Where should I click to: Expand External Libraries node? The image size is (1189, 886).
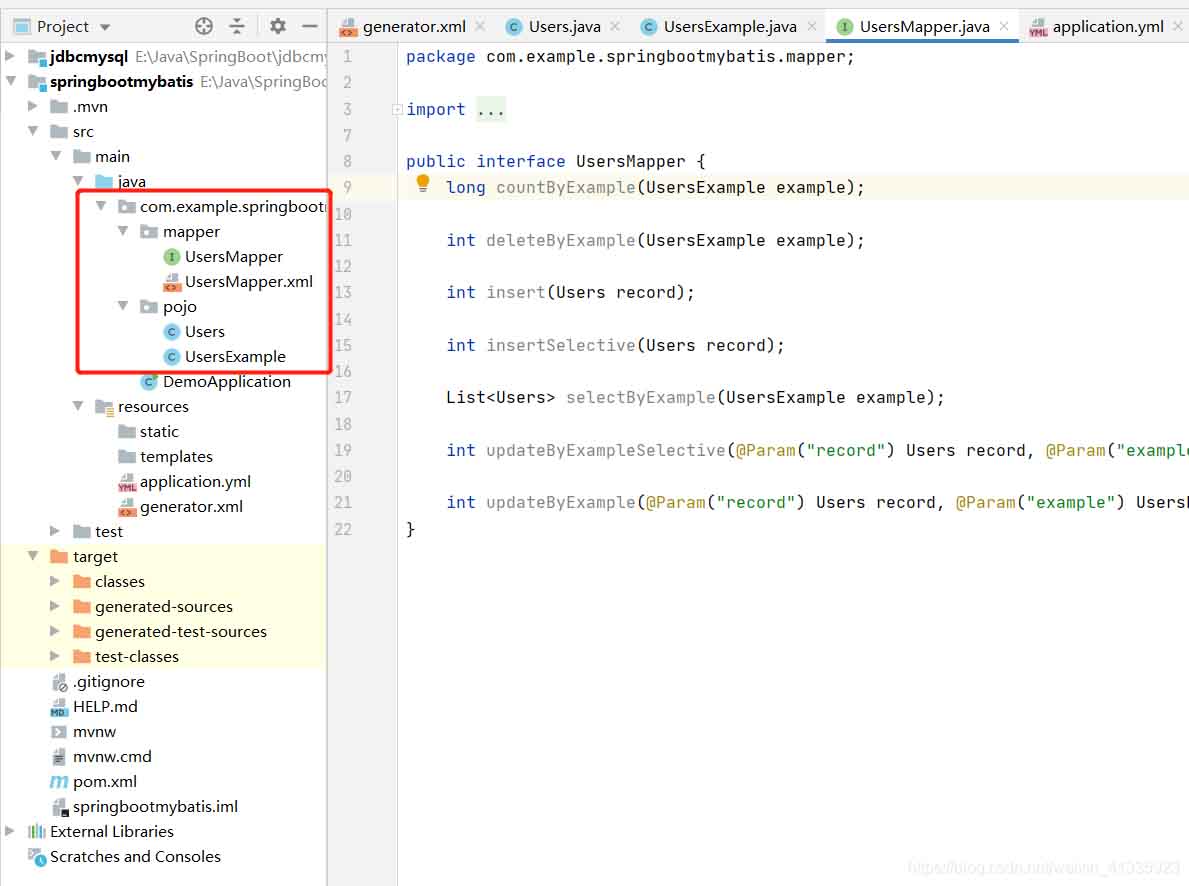[x=10, y=832]
